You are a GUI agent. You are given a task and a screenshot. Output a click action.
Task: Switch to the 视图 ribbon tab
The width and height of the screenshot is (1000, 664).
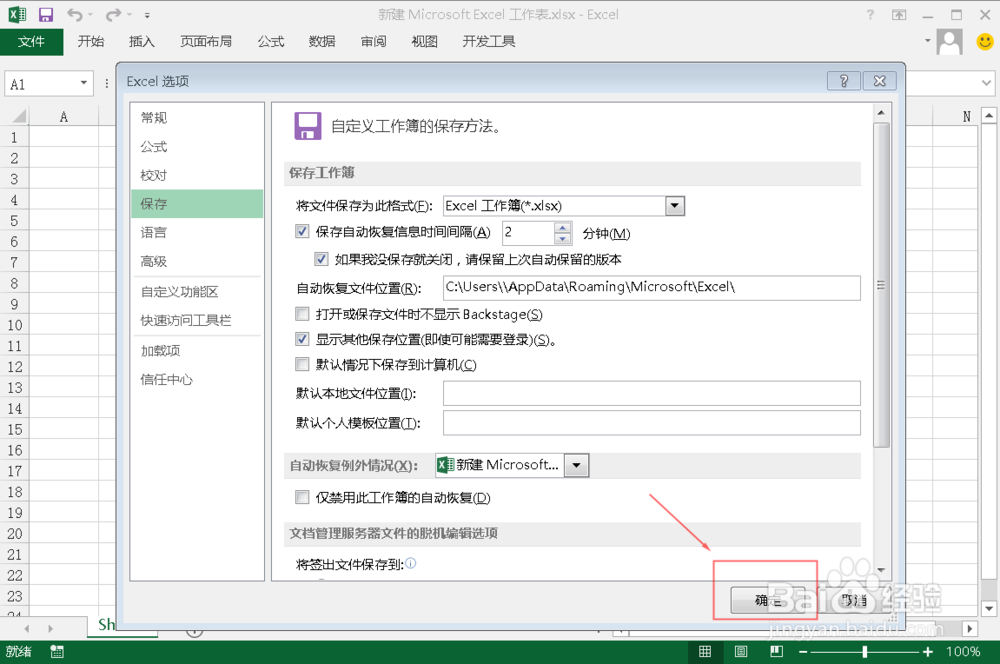tap(425, 41)
